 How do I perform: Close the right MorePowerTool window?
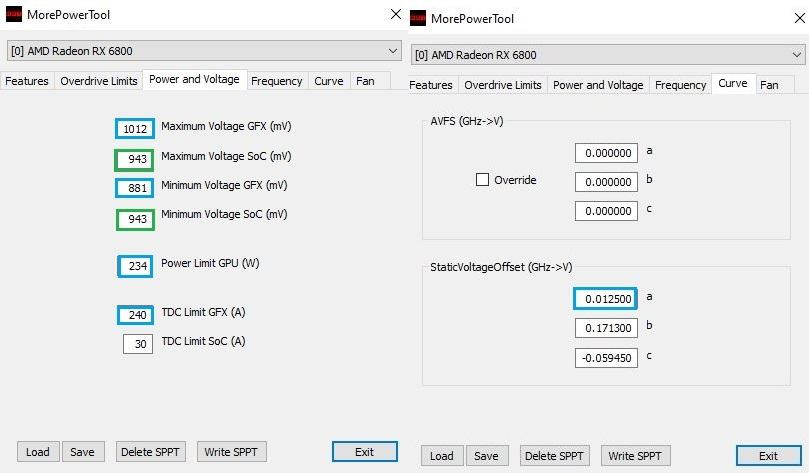800,19
